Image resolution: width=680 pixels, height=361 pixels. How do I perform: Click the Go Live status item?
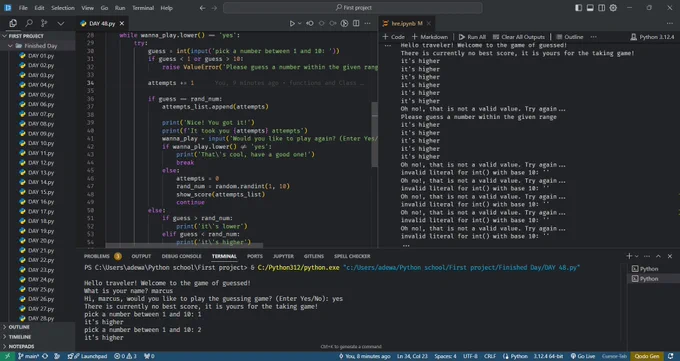click(x=582, y=356)
